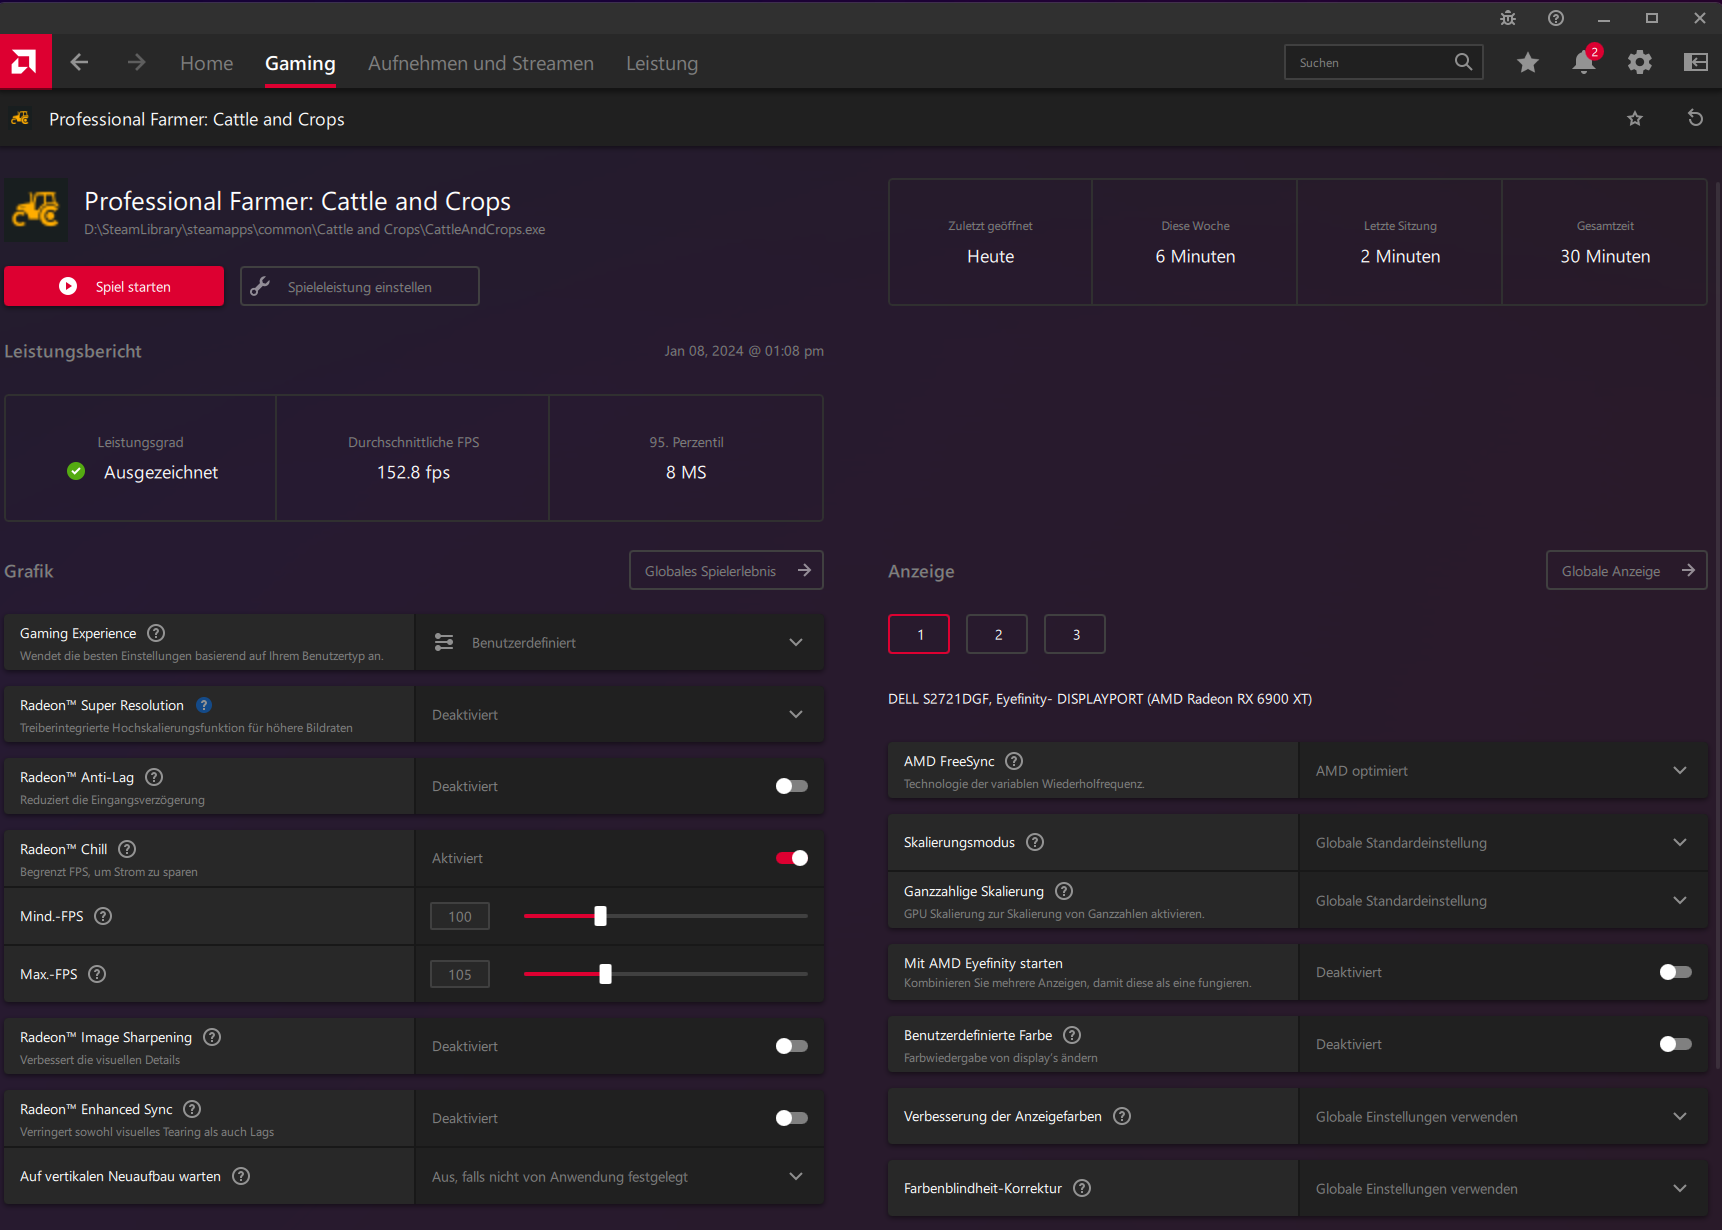Open the vertical refresh wait dropdown

(x=620, y=1176)
